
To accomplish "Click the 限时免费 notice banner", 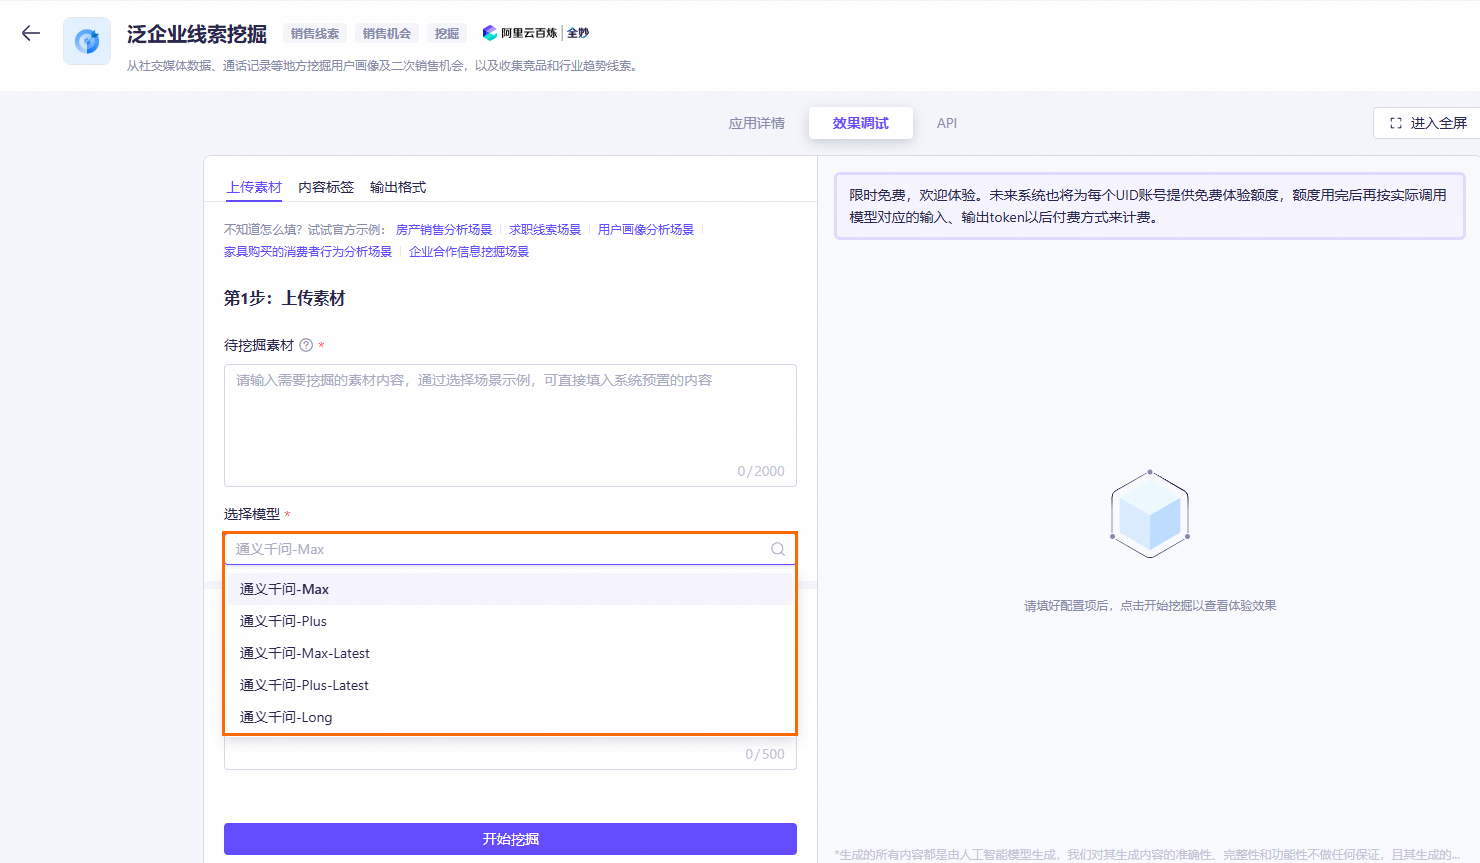I will pos(1150,206).
